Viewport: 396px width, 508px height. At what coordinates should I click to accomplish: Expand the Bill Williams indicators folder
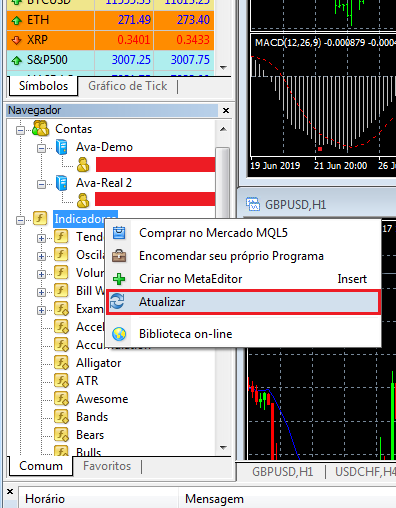pyautogui.click(x=41, y=292)
